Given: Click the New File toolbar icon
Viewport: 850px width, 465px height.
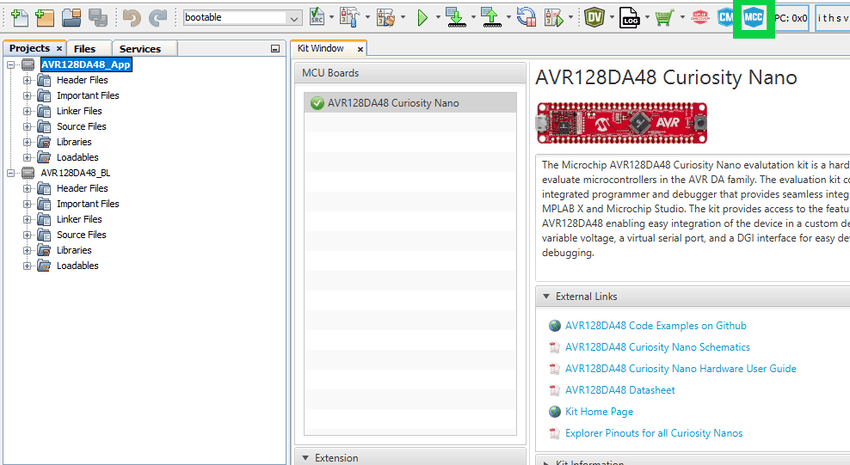Looking at the screenshot, I should [19, 18].
